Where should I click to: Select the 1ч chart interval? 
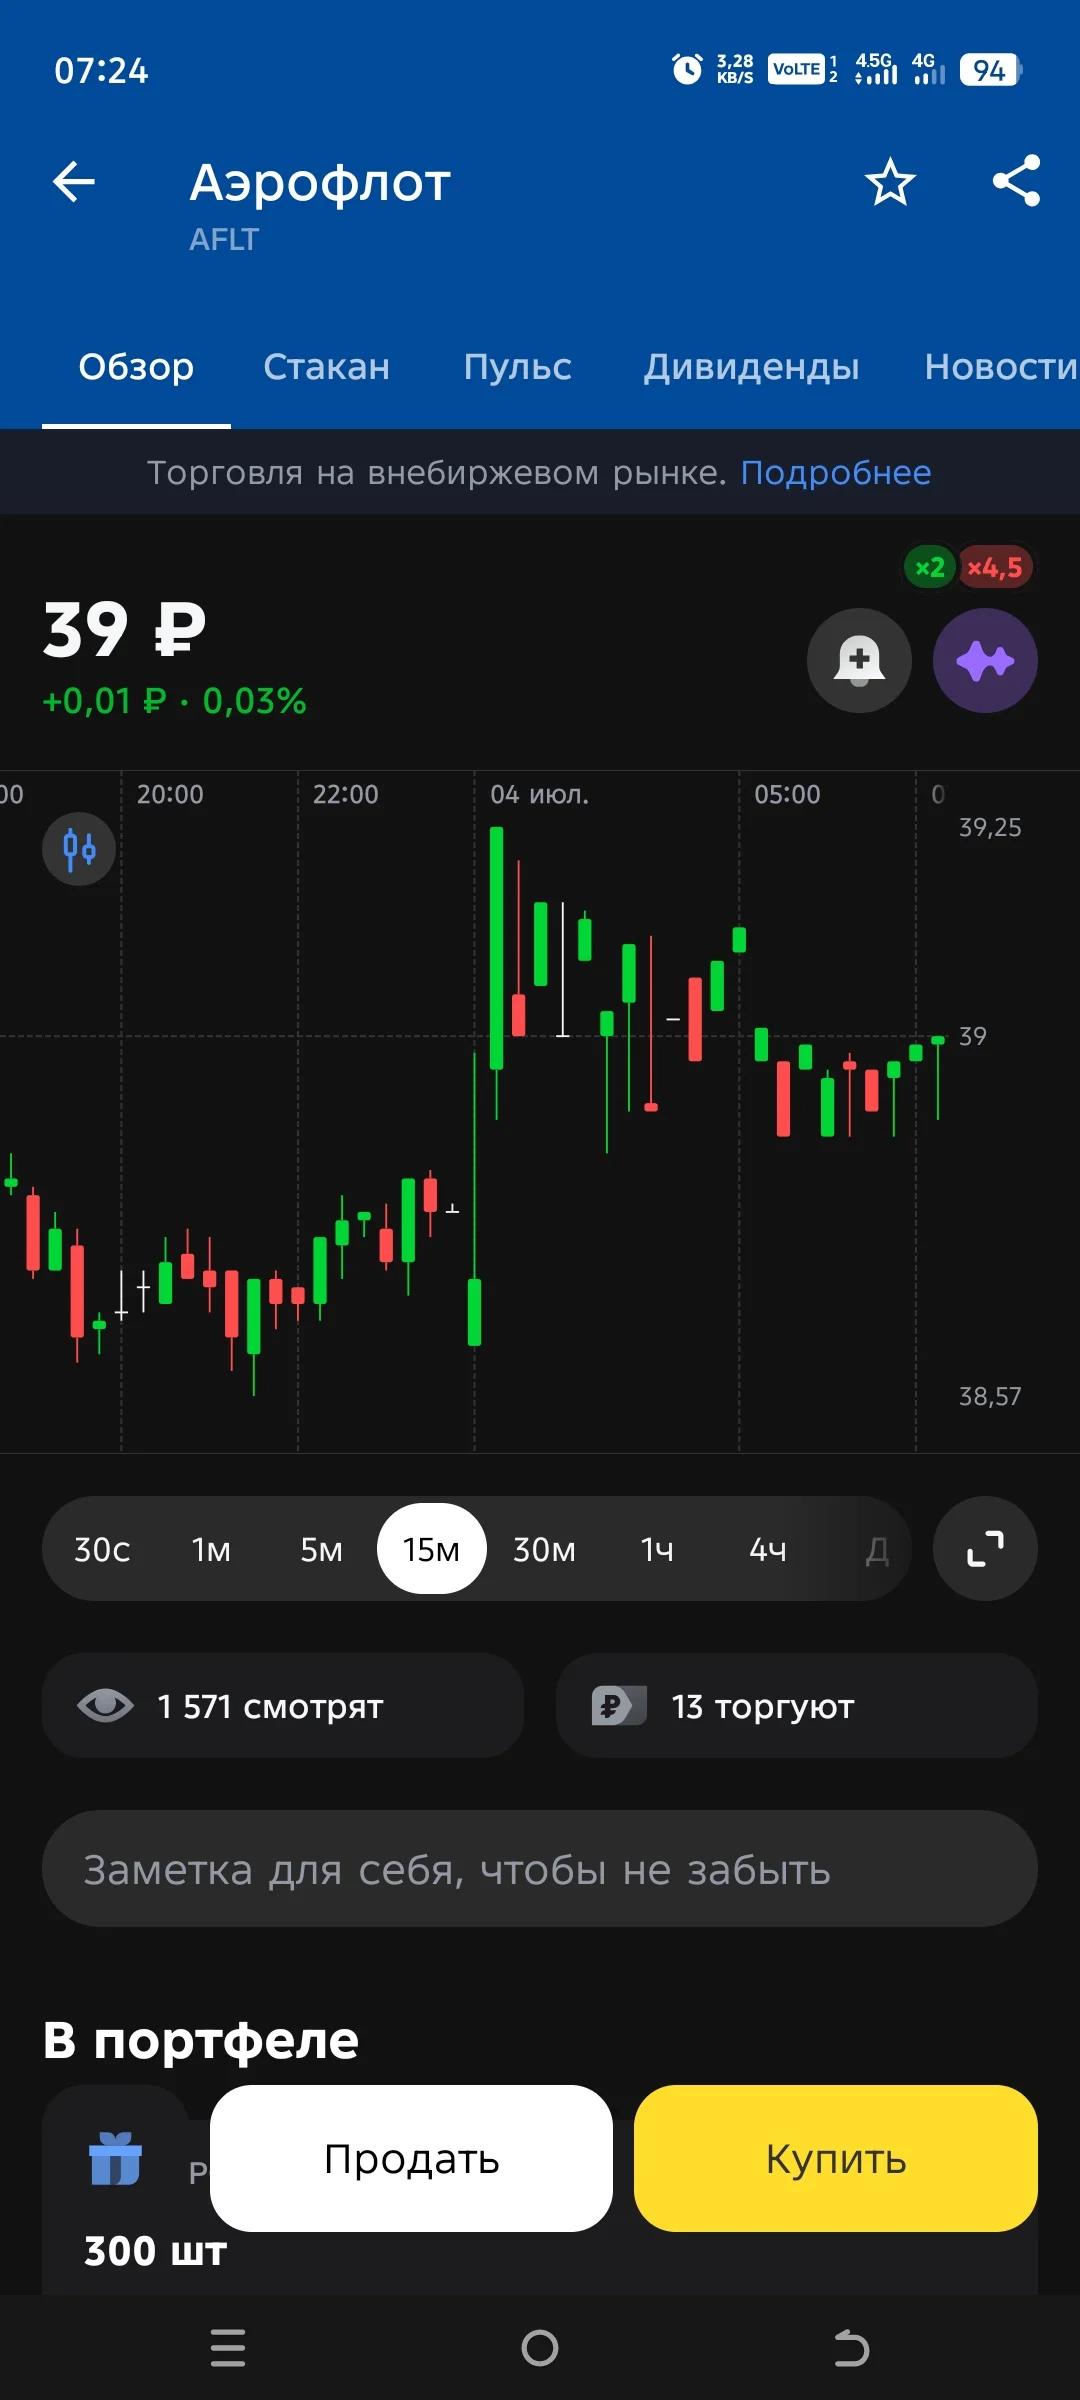coord(657,1549)
